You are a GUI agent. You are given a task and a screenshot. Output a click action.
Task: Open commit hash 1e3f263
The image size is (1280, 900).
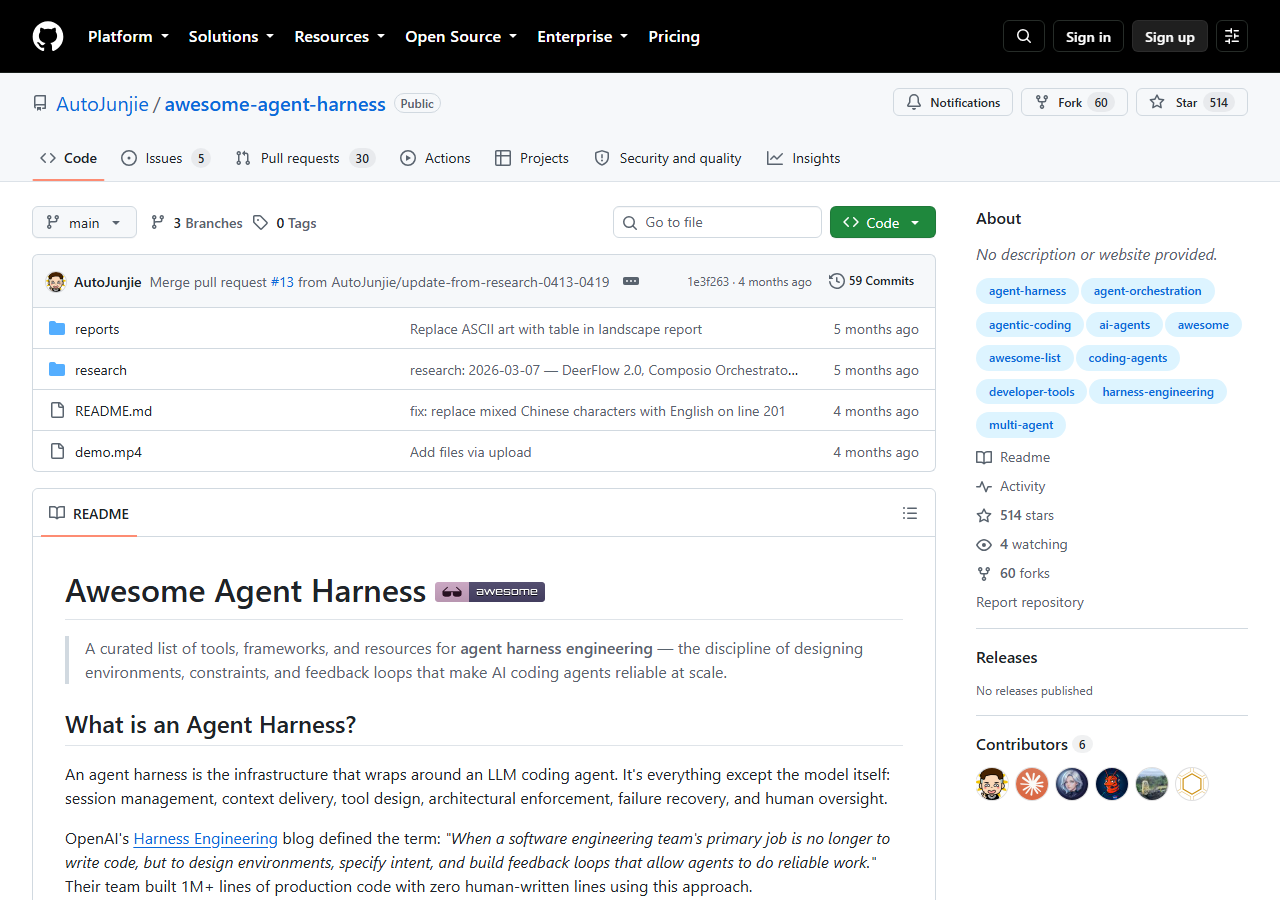point(708,282)
